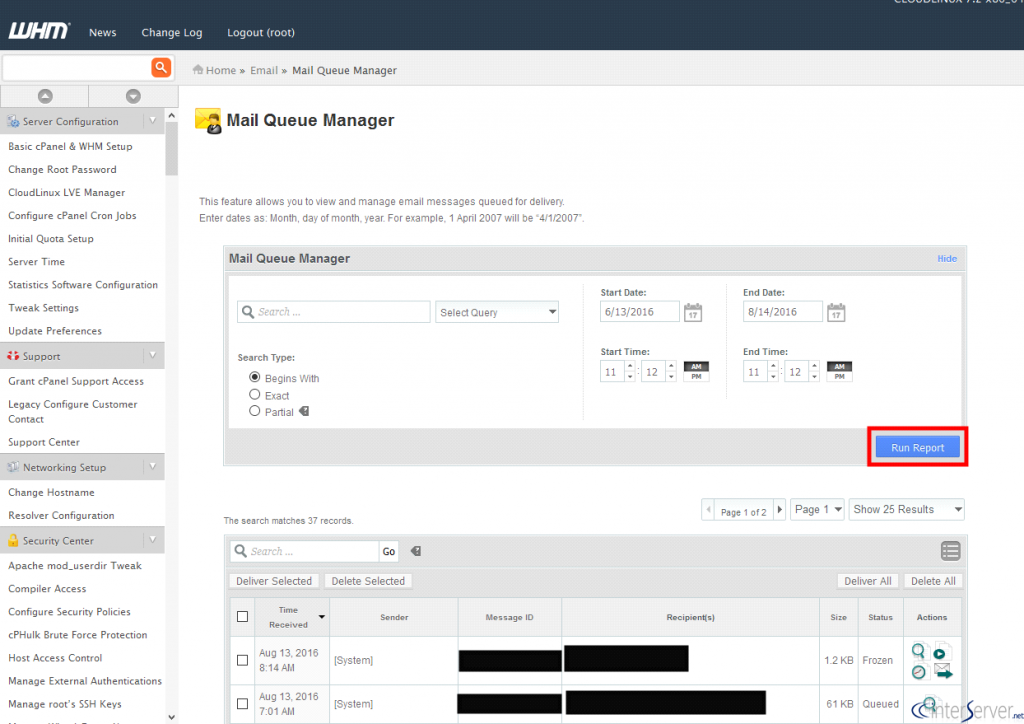Open the News menu item

[x=103, y=32]
